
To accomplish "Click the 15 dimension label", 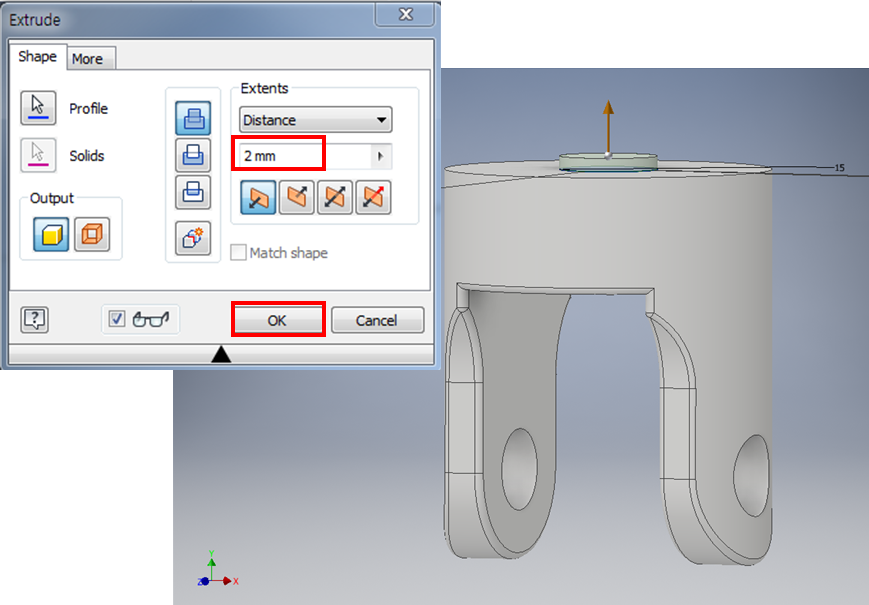I will [x=840, y=167].
